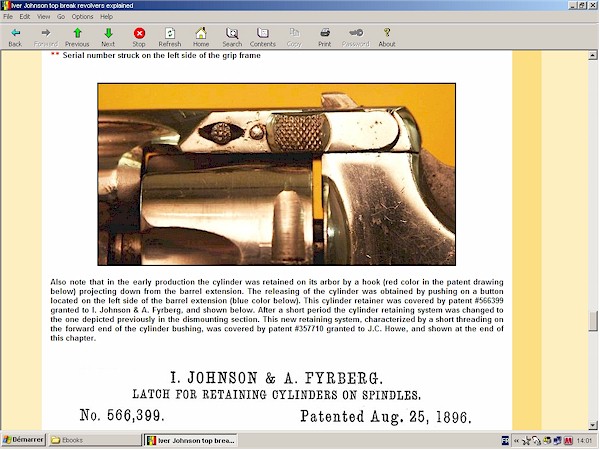Expand hidden tray icons with the chevron
600x450 pixels.
[x=516, y=441]
